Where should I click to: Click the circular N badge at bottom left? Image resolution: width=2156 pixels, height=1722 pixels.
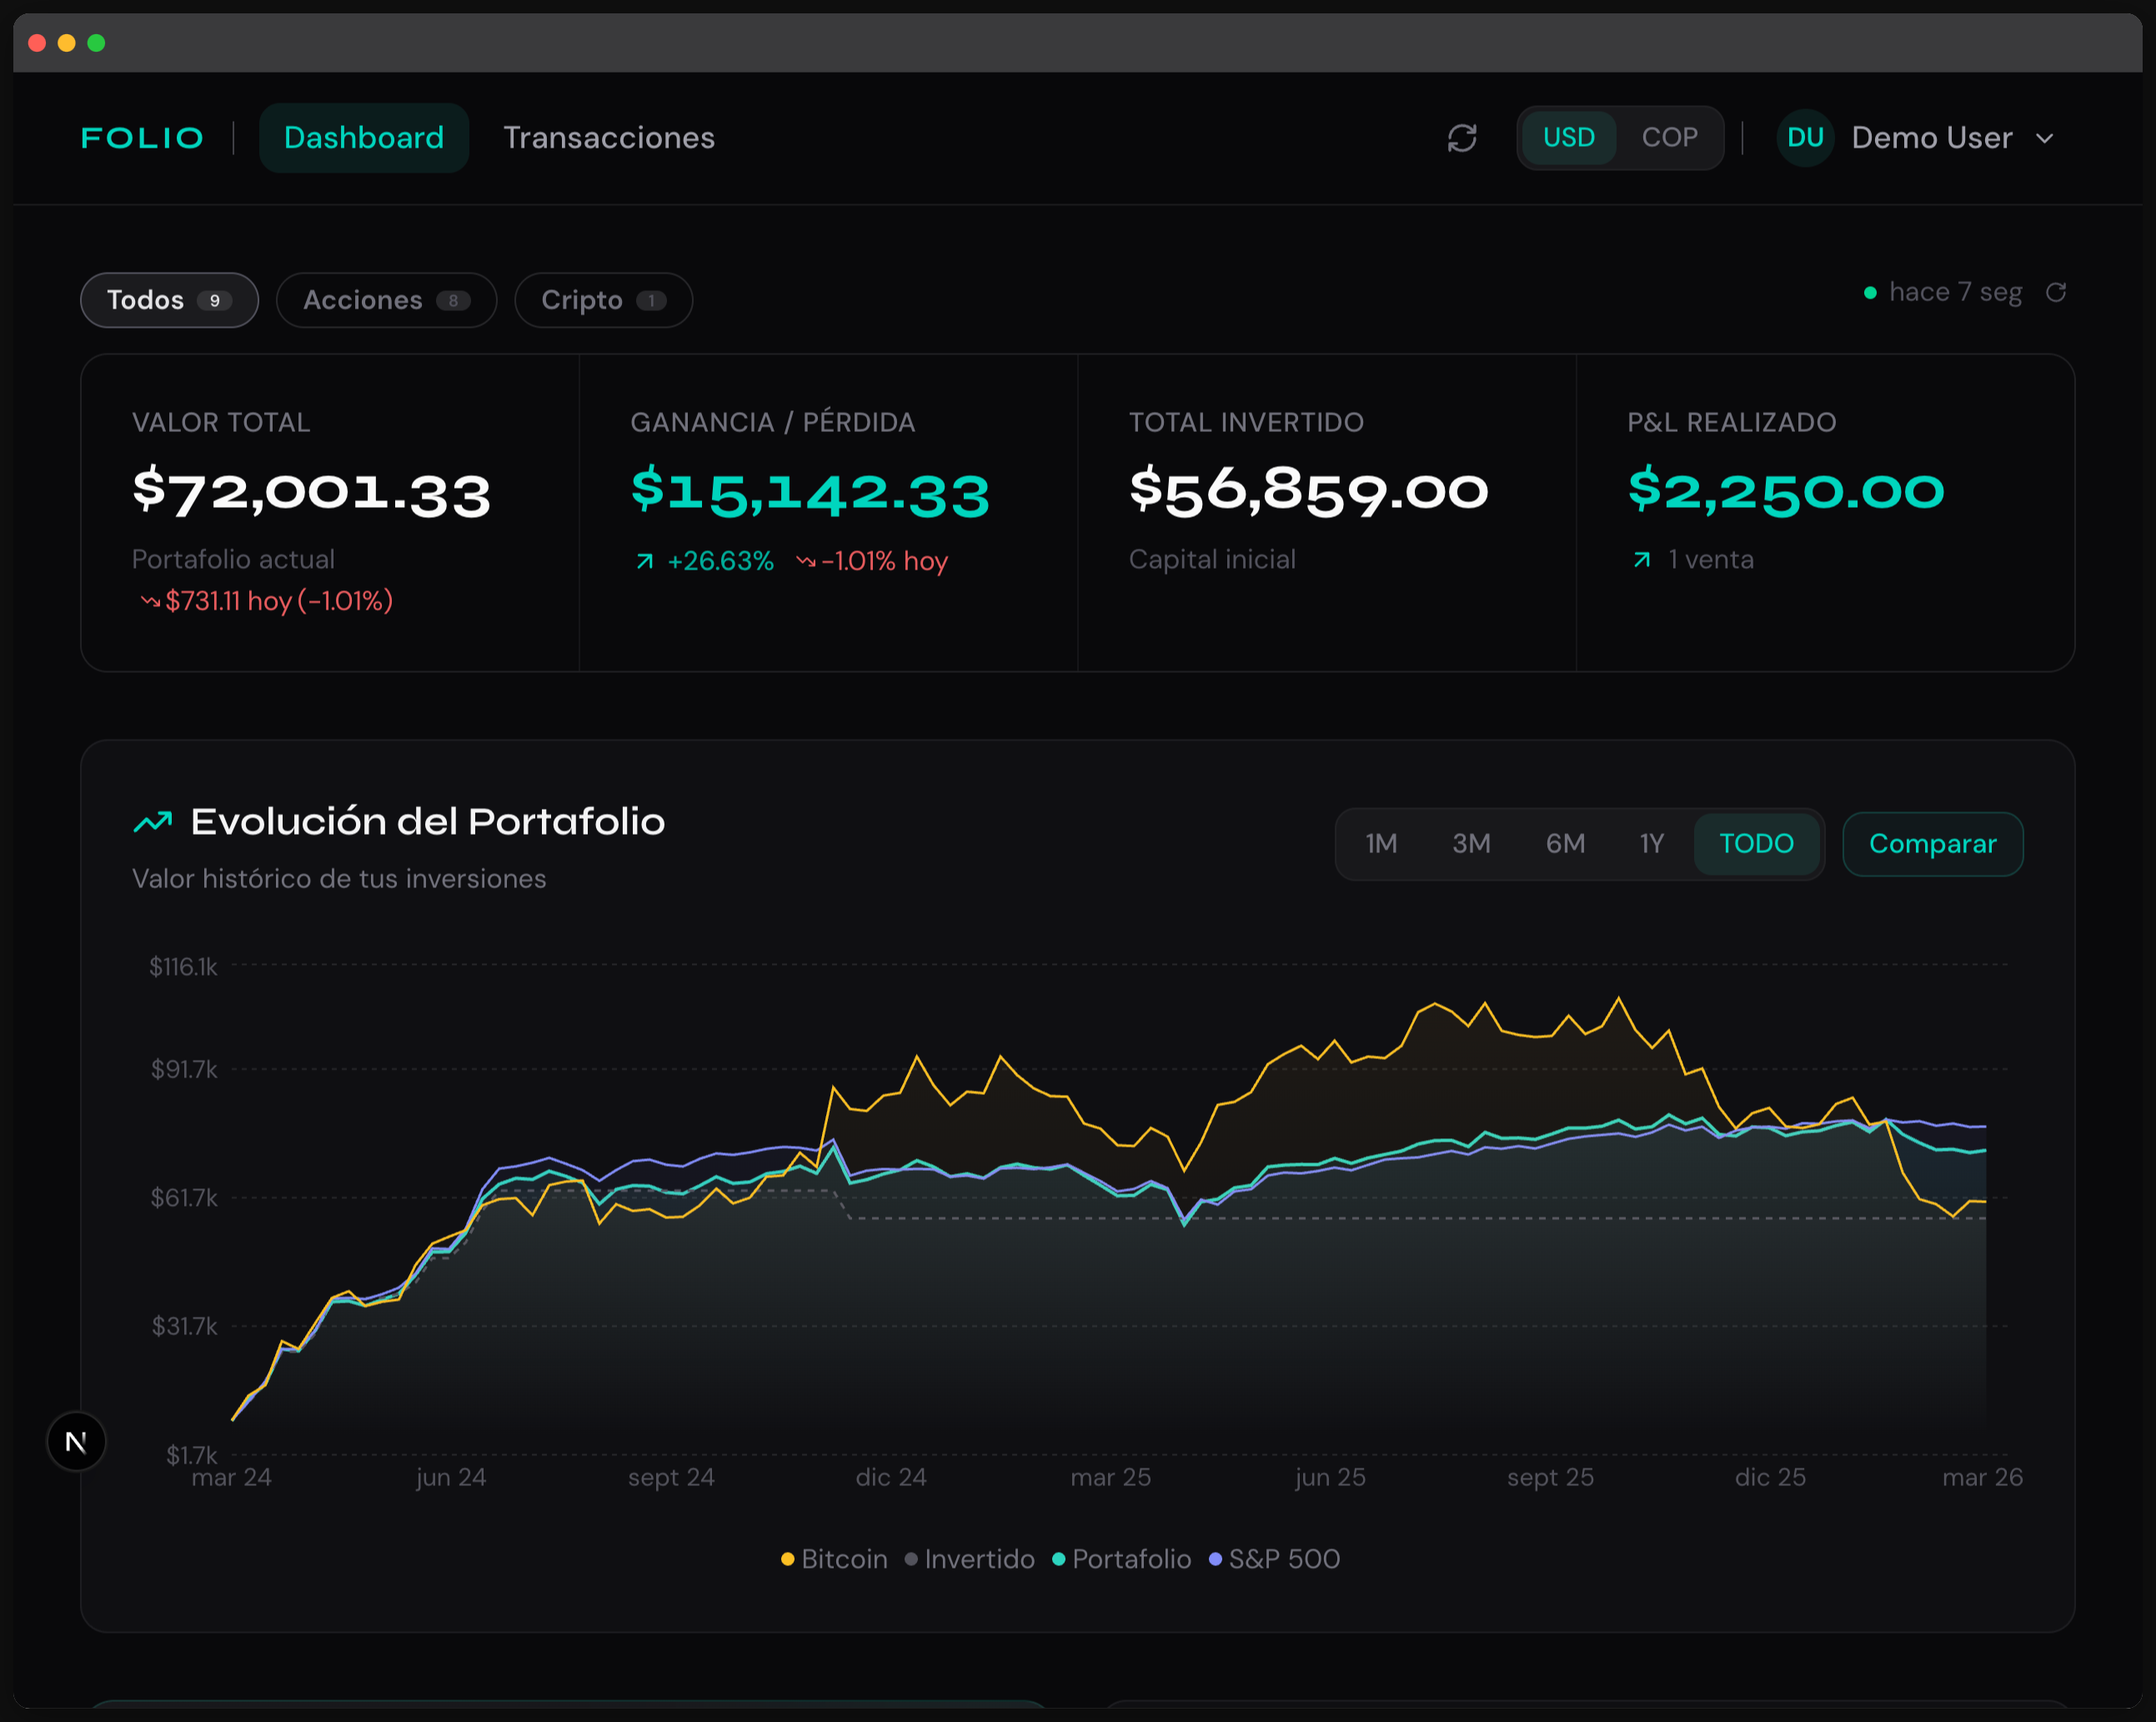tap(76, 1441)
